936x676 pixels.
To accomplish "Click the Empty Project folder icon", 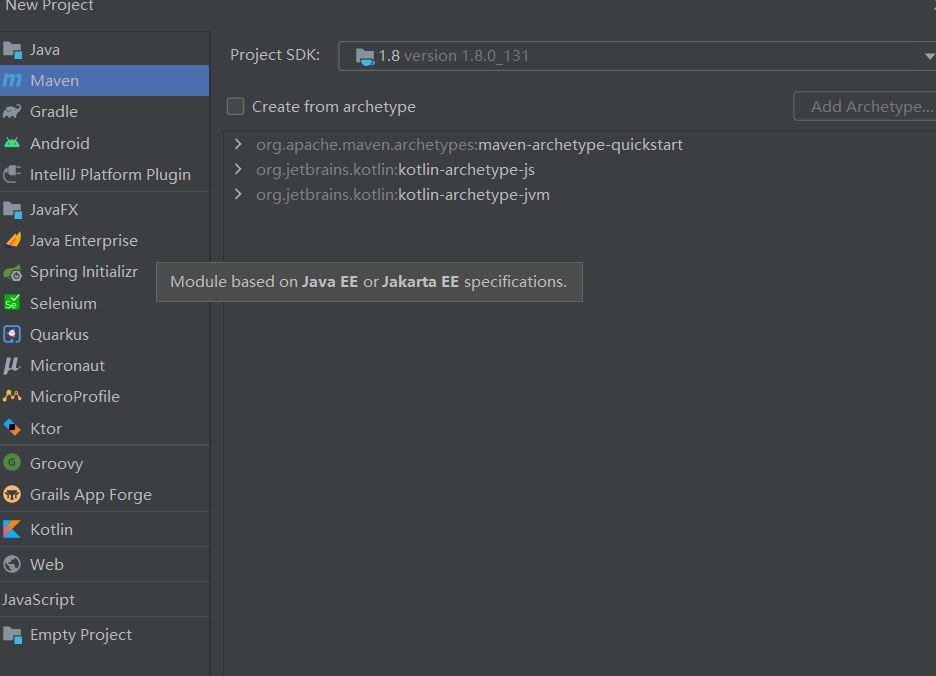I will click(12, 635).
